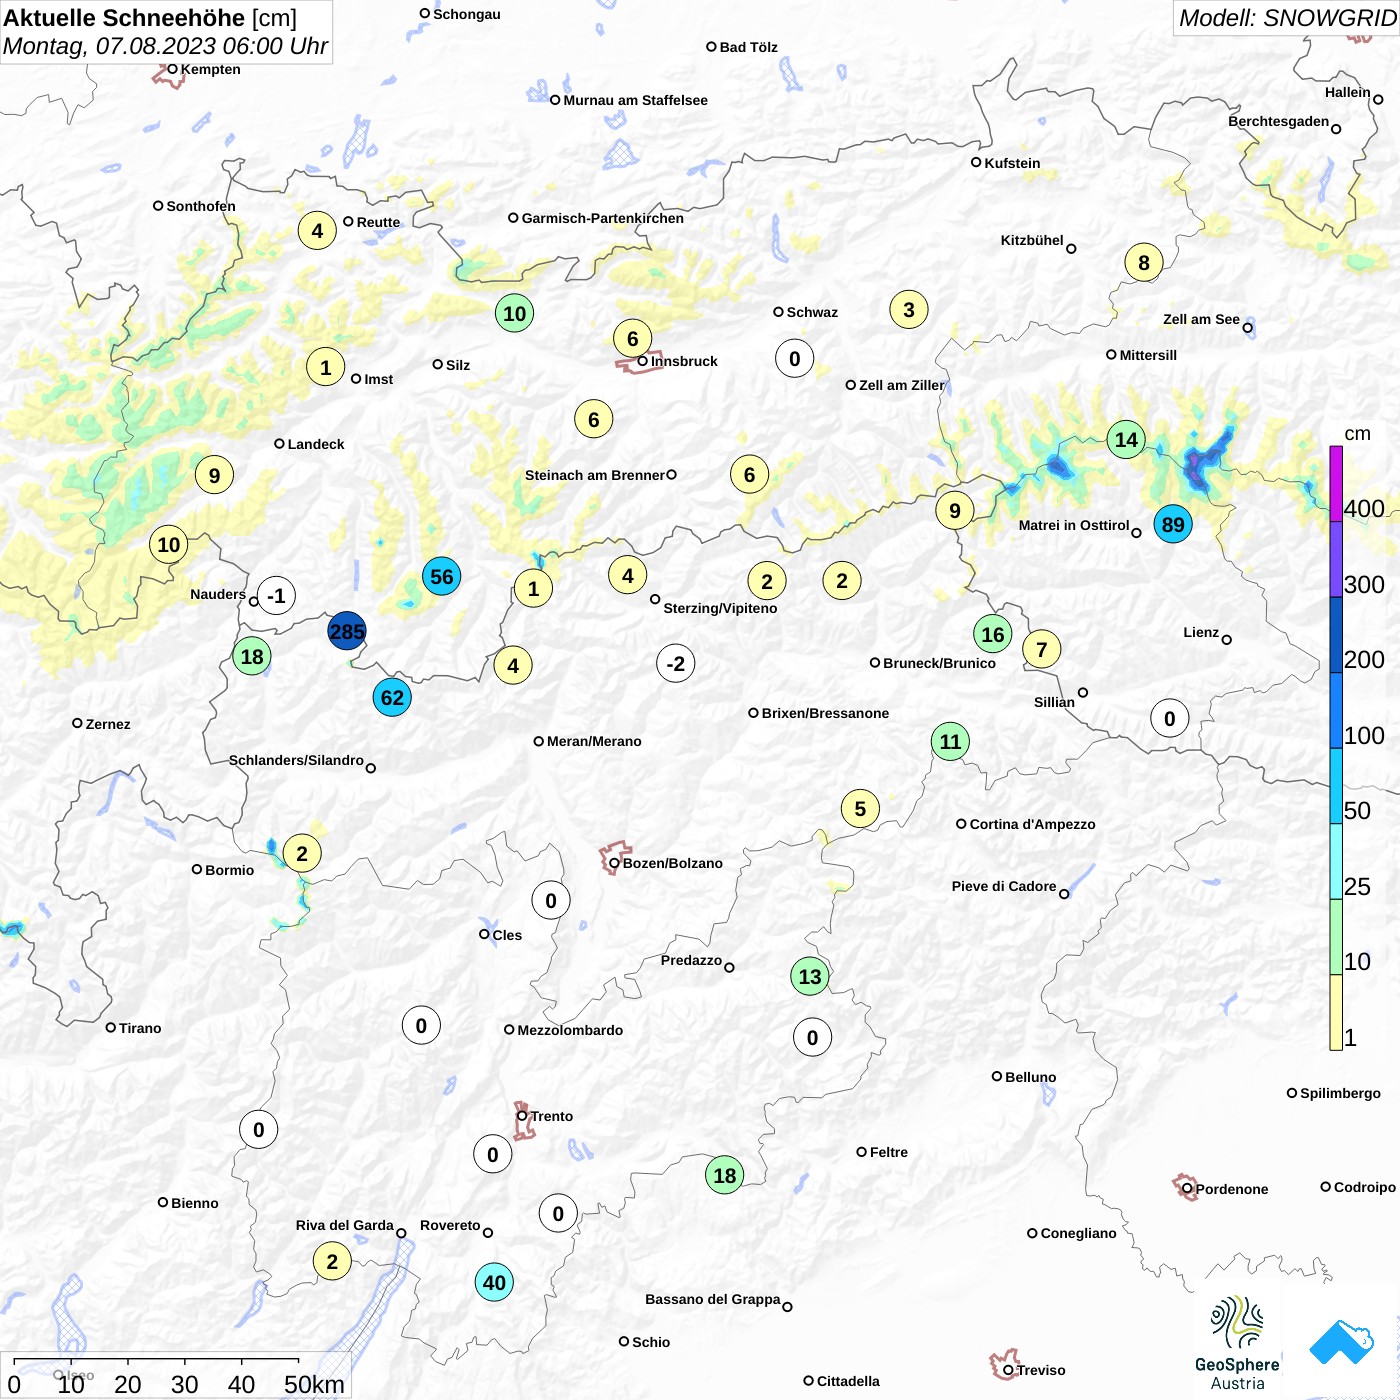Click the blue 100–200 legend color
Screen dimensions: 1400x1400
tap(1336, 710)
